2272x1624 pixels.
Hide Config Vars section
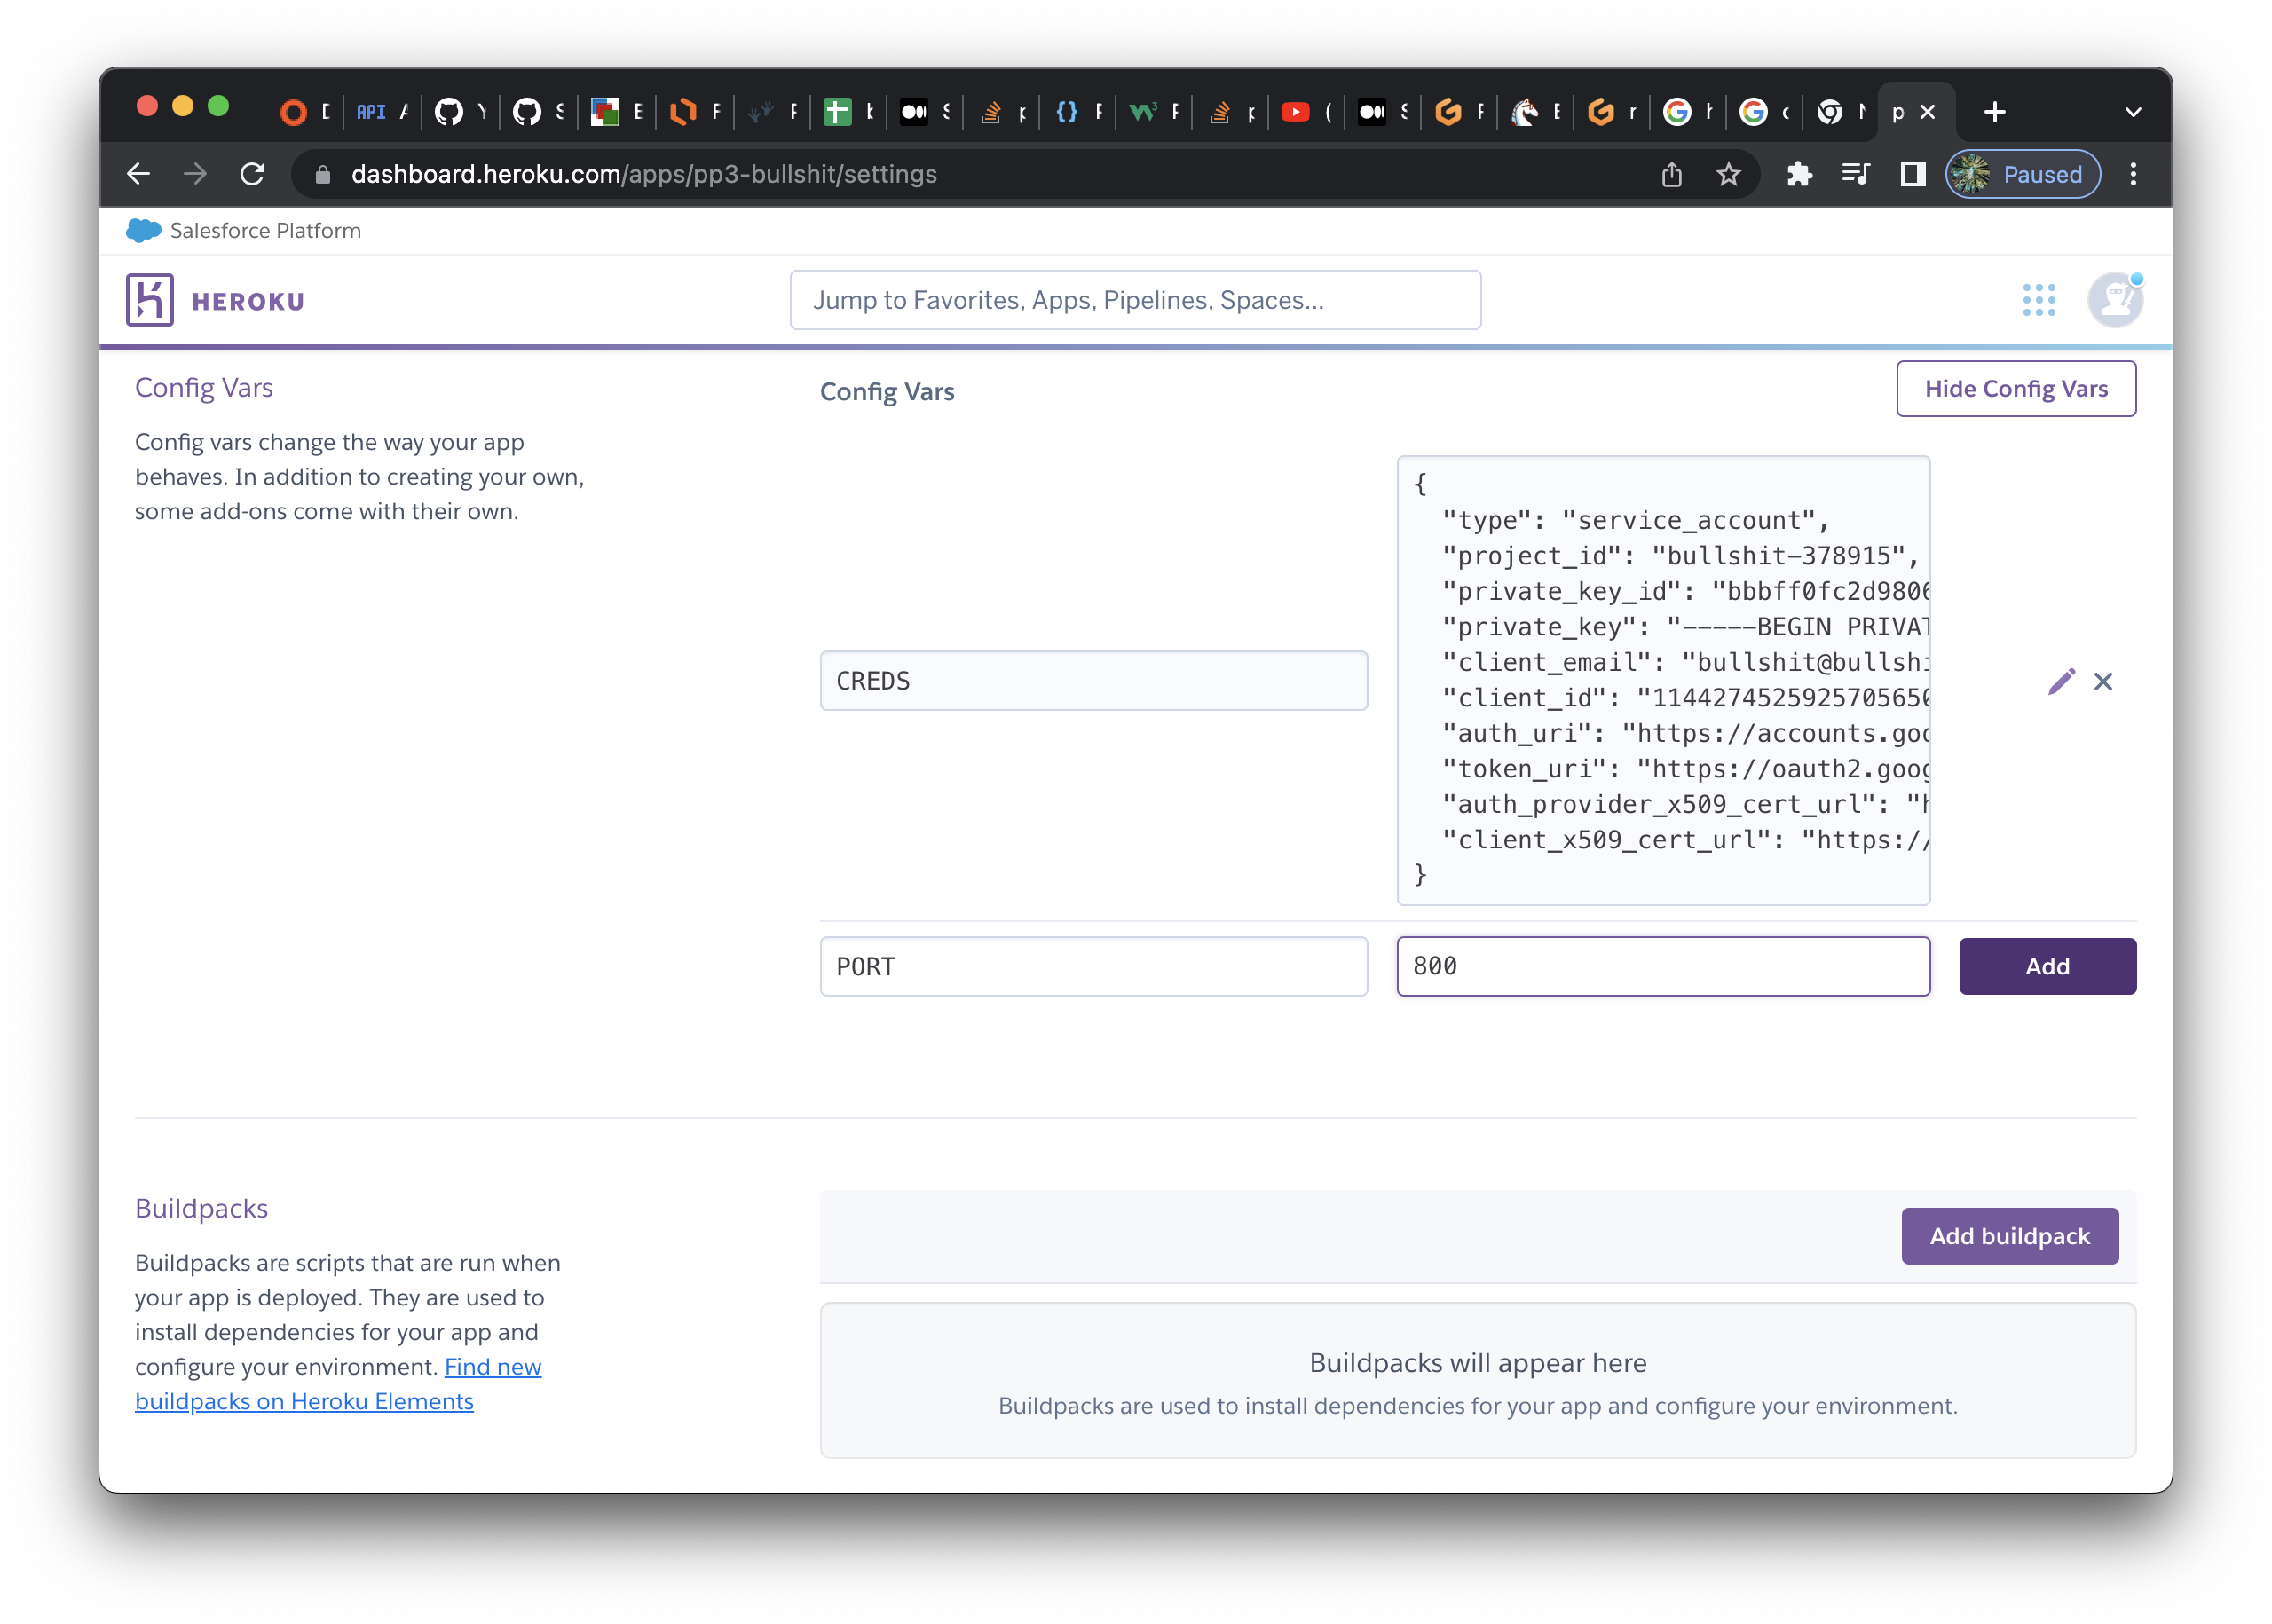[x=2015, y=389]
